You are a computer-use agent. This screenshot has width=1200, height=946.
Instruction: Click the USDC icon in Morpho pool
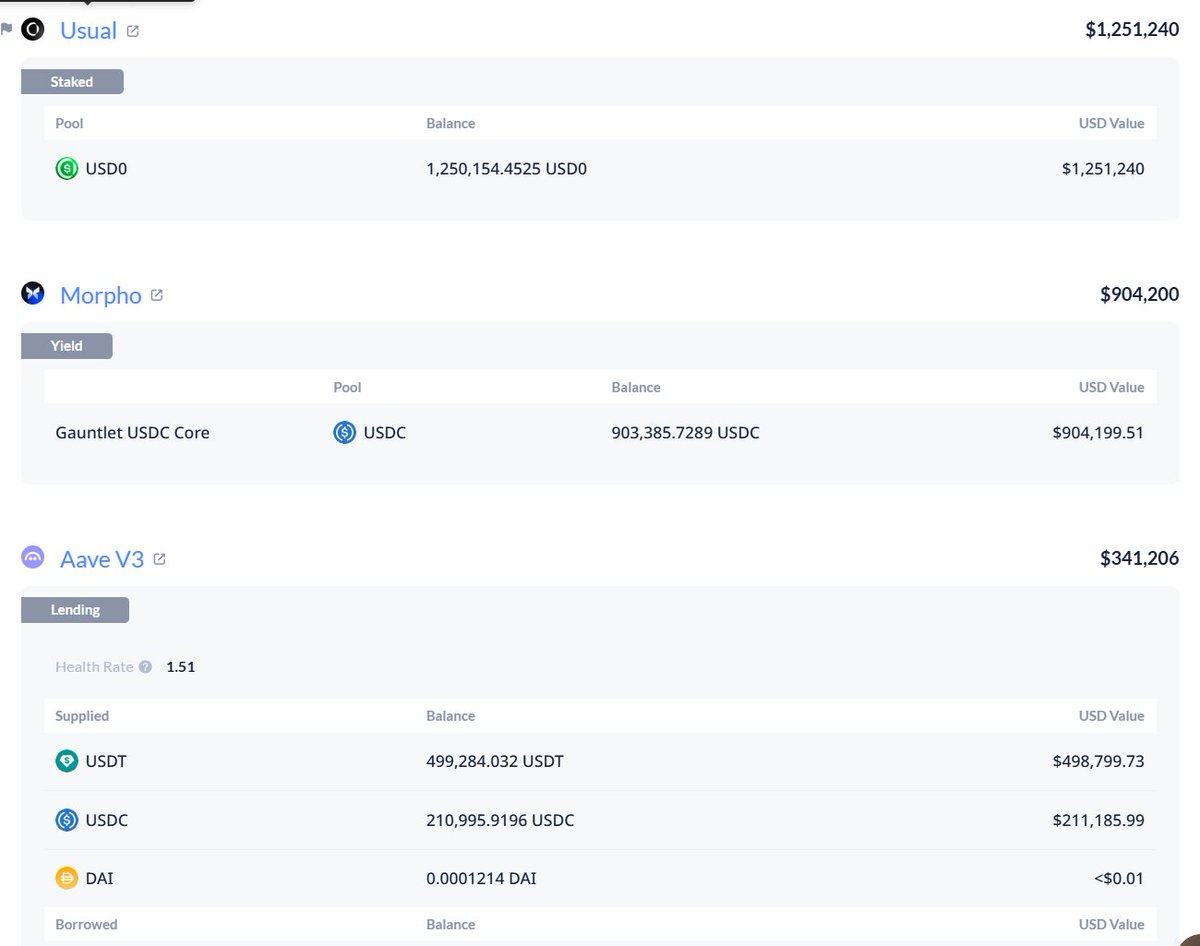(x=345, y=433)
